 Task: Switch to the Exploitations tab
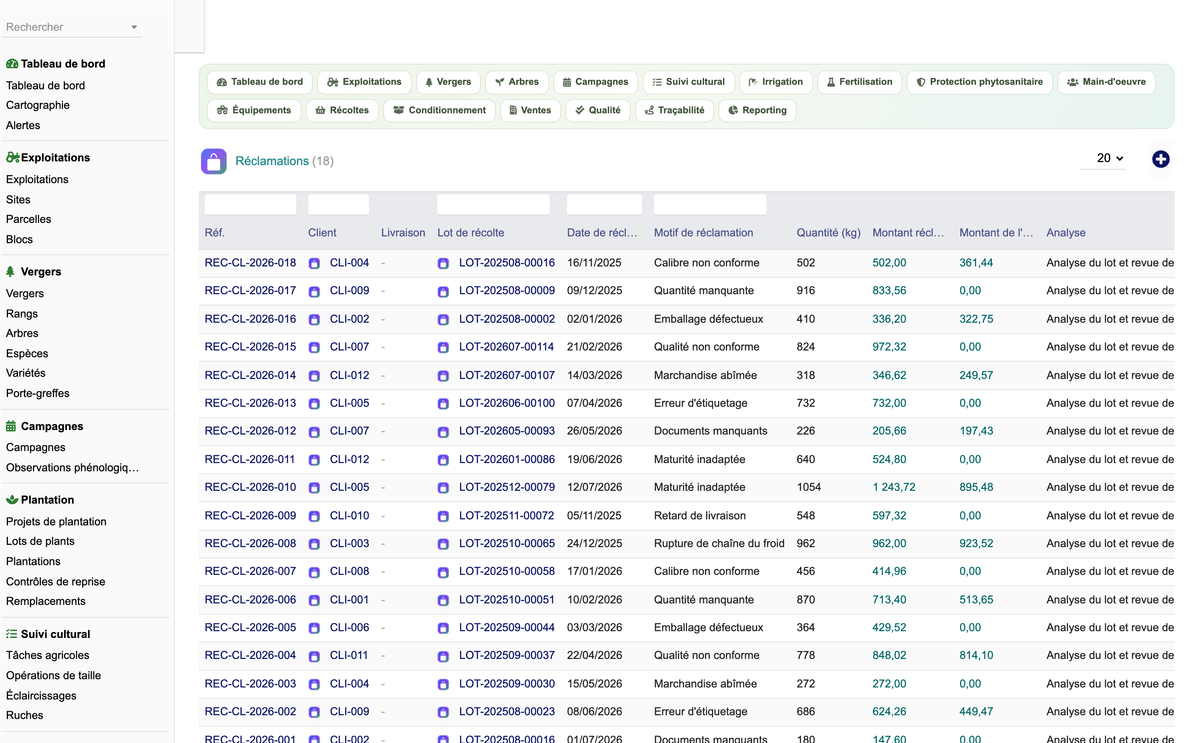364,82
